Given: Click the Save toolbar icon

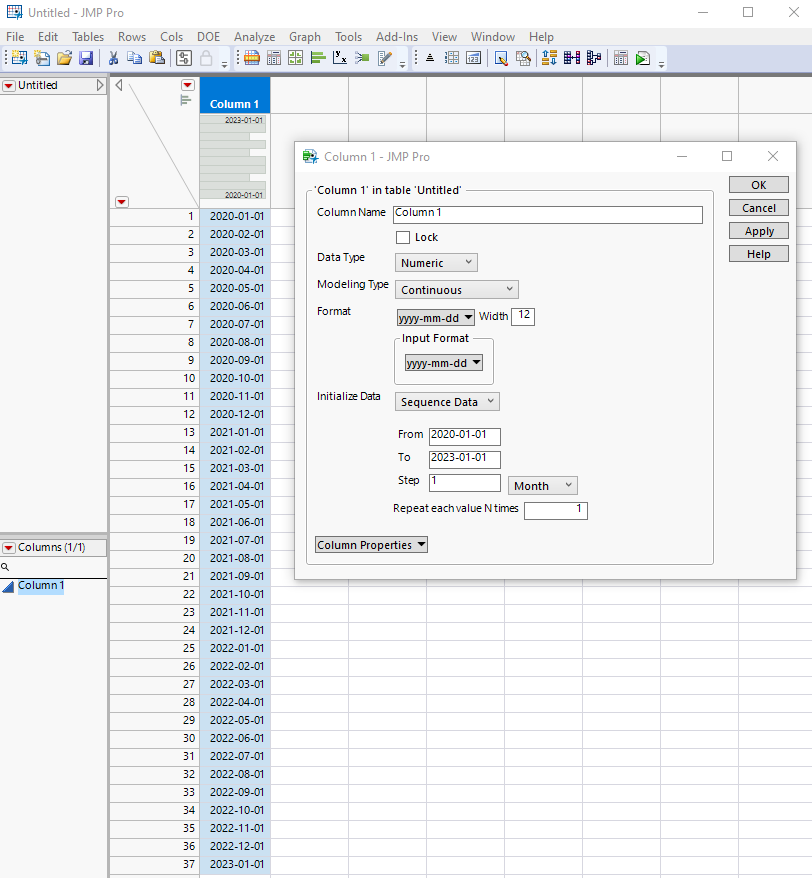Looking at the screenshot, I should click(x=87, y=57).
